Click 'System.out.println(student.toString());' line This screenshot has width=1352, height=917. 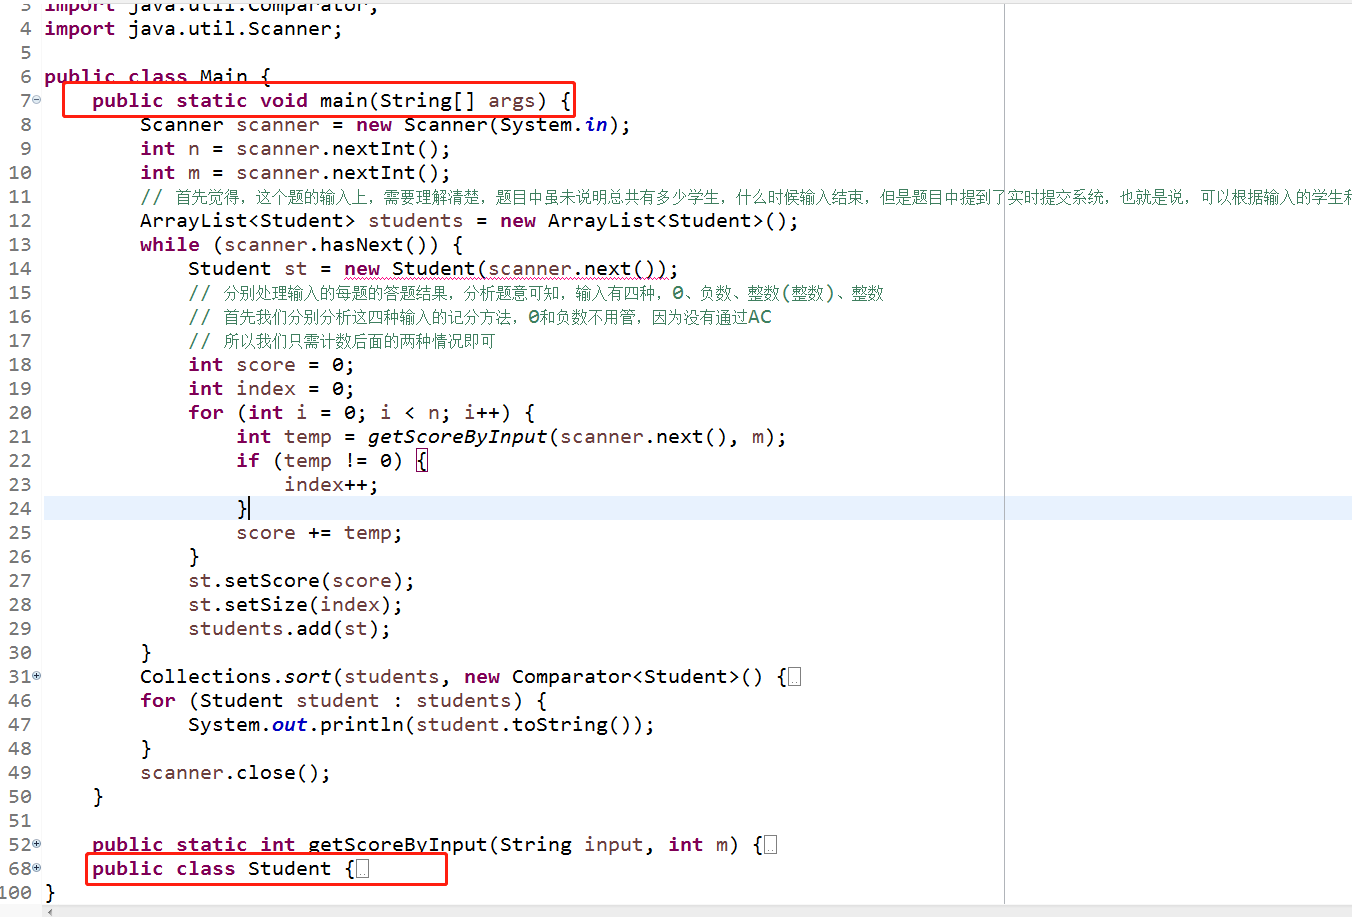click(x=421, y=725)
